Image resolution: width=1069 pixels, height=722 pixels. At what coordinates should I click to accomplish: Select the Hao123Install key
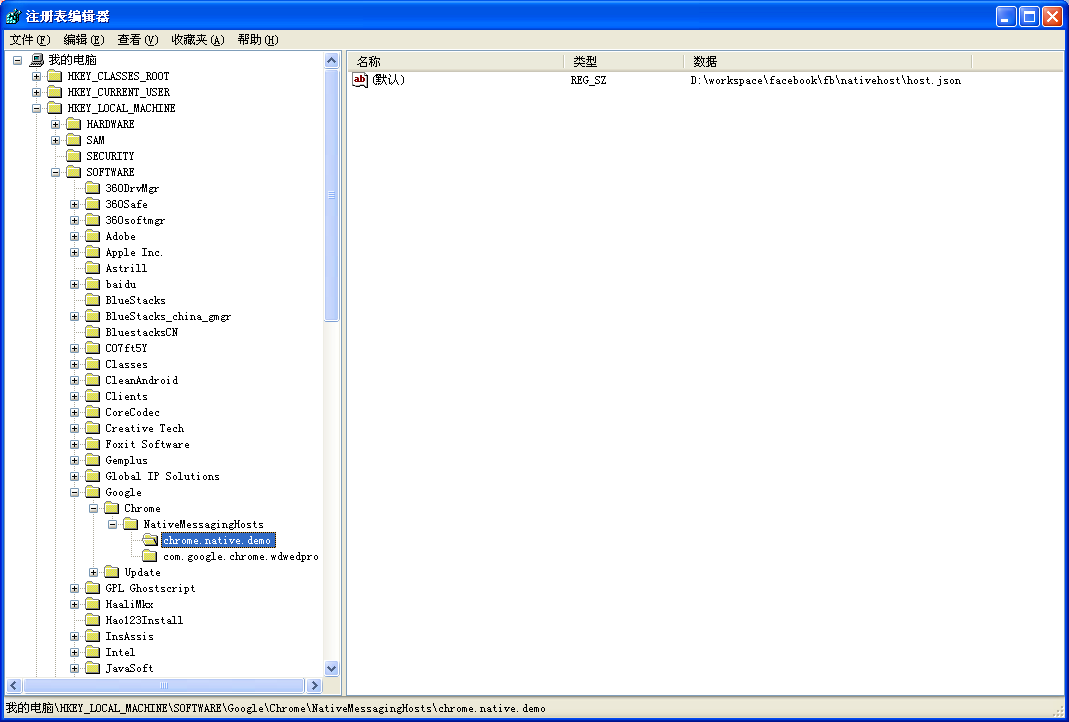[144, 620]
